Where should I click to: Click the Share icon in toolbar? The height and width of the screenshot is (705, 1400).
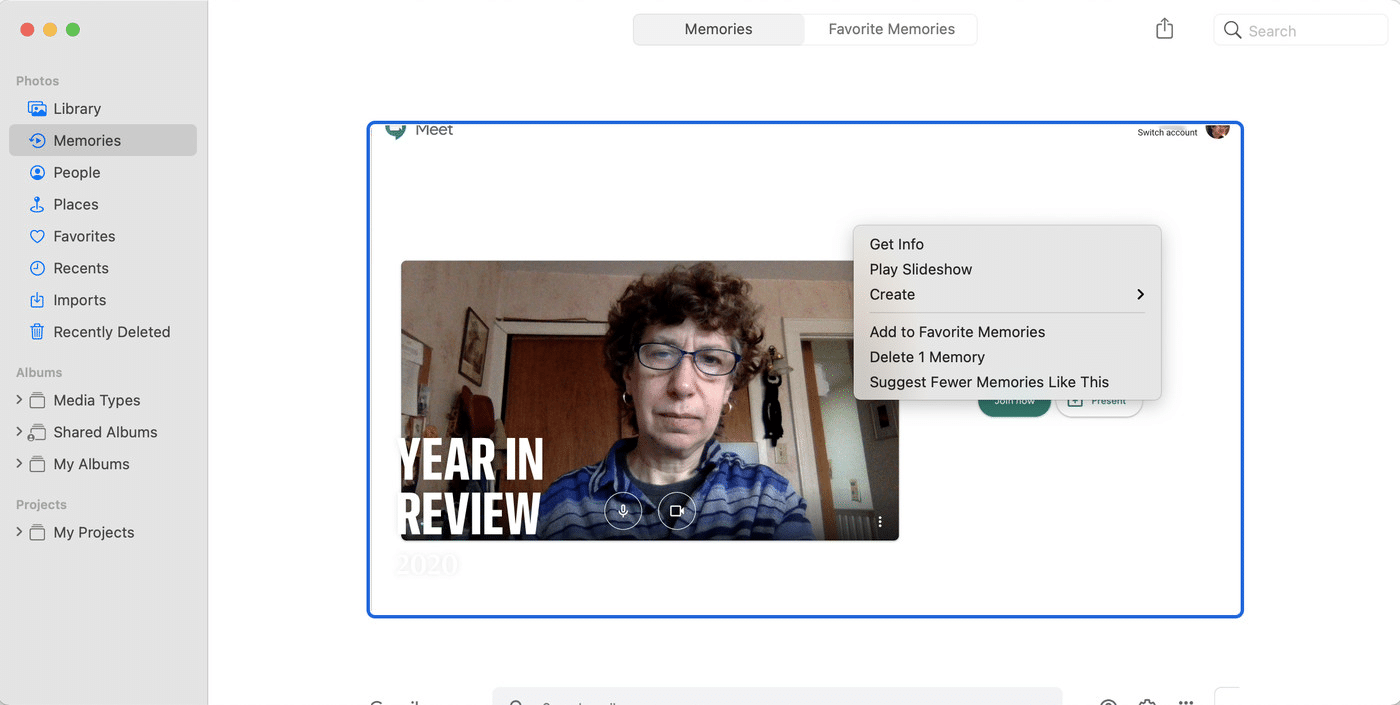1164,30
